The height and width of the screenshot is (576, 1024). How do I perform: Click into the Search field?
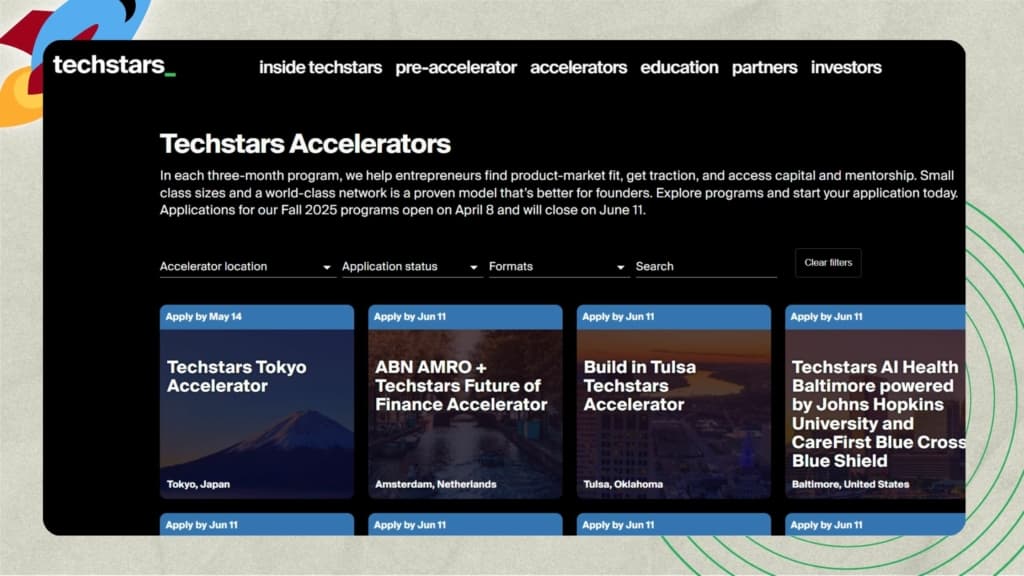pyautogui.click(x=706, y=266)
